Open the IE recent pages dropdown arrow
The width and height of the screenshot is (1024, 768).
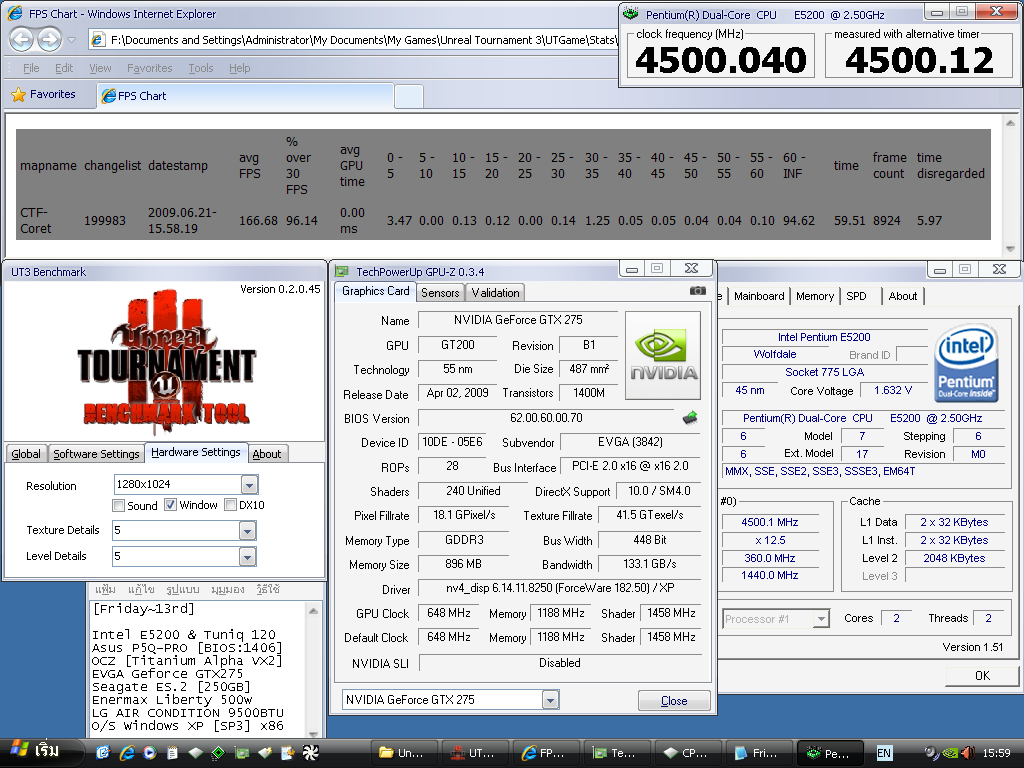72,40
